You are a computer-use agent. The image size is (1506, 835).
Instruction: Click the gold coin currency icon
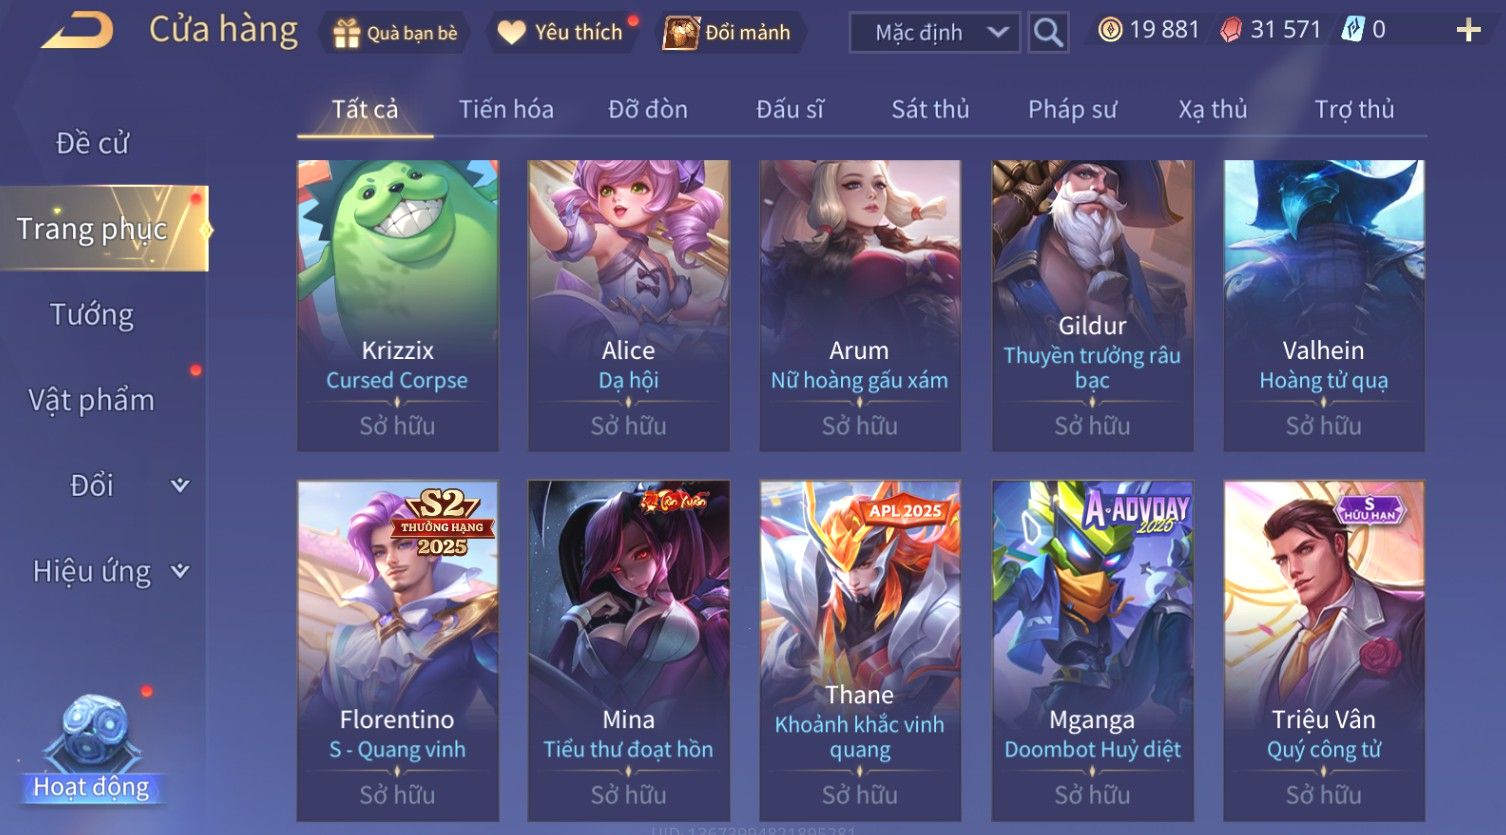pyautogui.click(x=1110, y=30)
